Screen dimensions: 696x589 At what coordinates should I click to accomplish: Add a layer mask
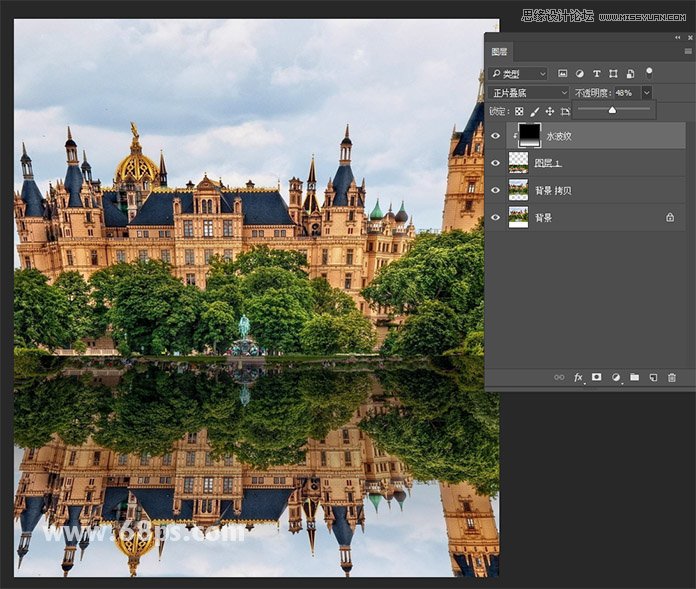(597, 377)
